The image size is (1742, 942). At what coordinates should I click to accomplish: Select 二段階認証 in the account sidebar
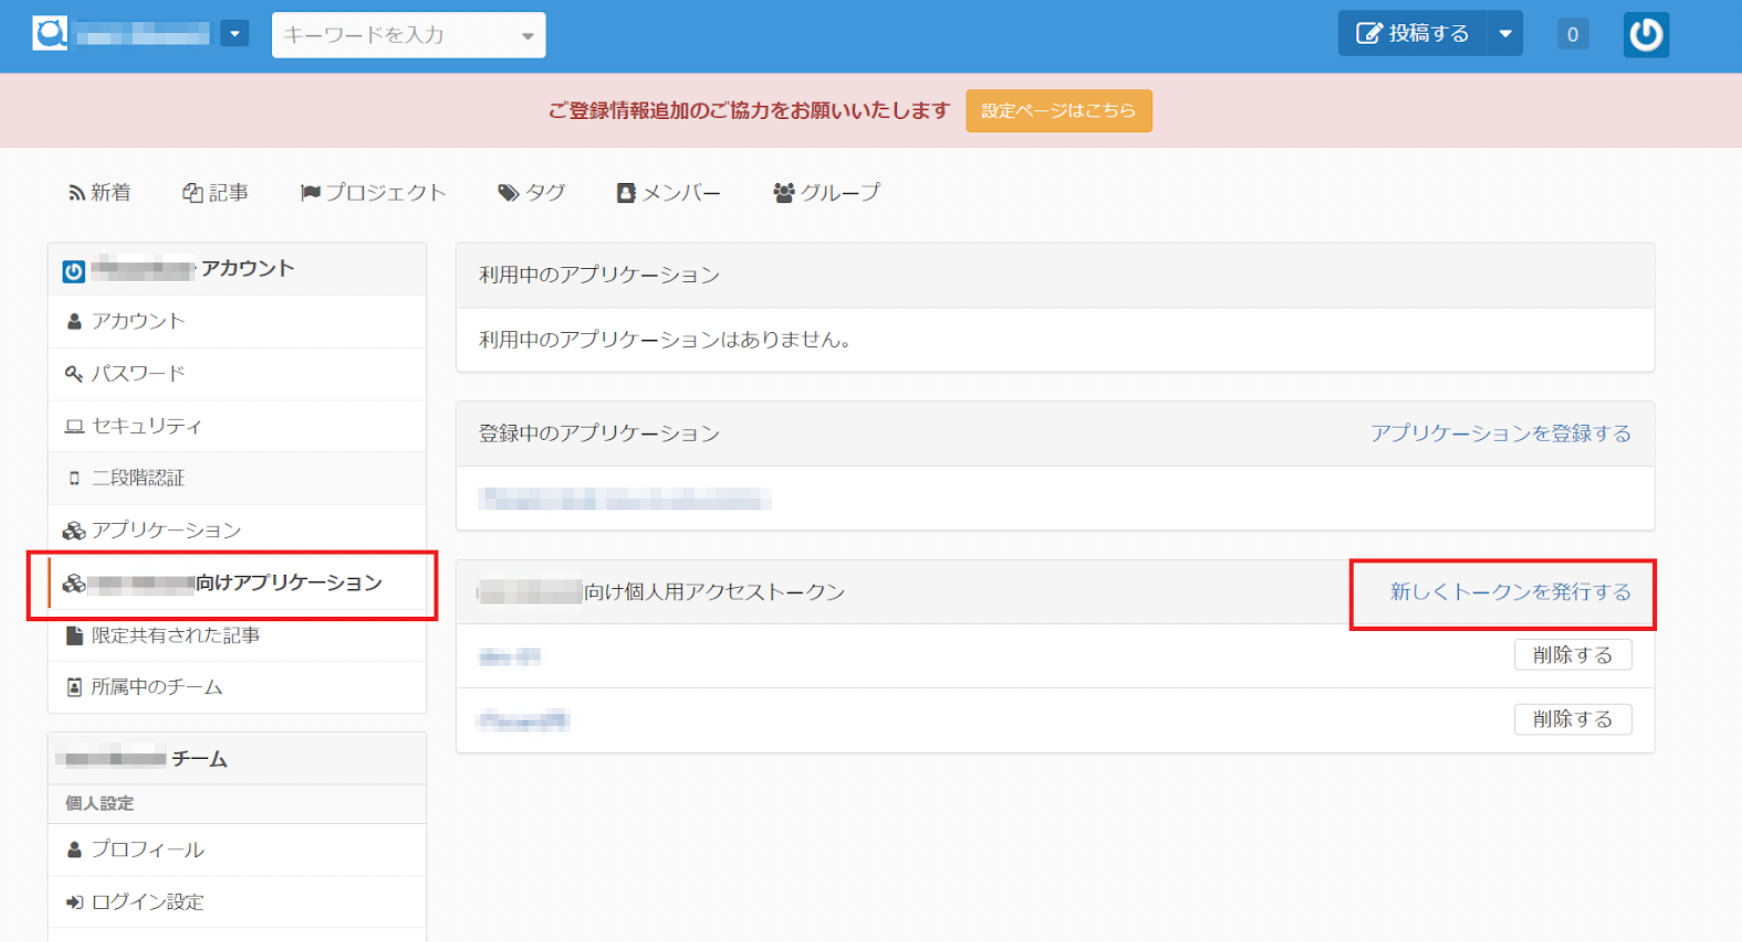(138, 478)
